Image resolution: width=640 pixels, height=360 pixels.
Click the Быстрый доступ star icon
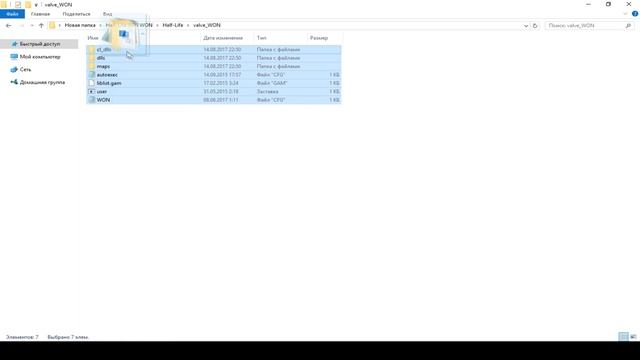point(14,44)
